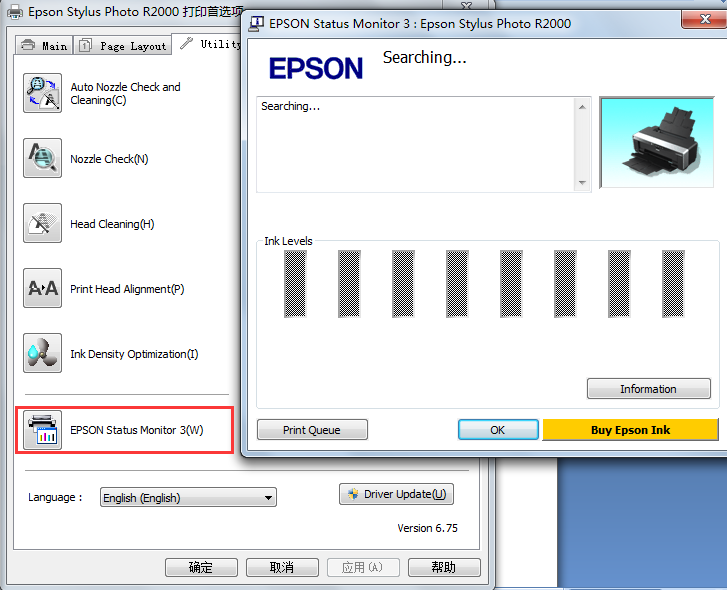Close the Status Monitor window
The width and height of the screenshot is (727, 590).
tap(705, 19)
